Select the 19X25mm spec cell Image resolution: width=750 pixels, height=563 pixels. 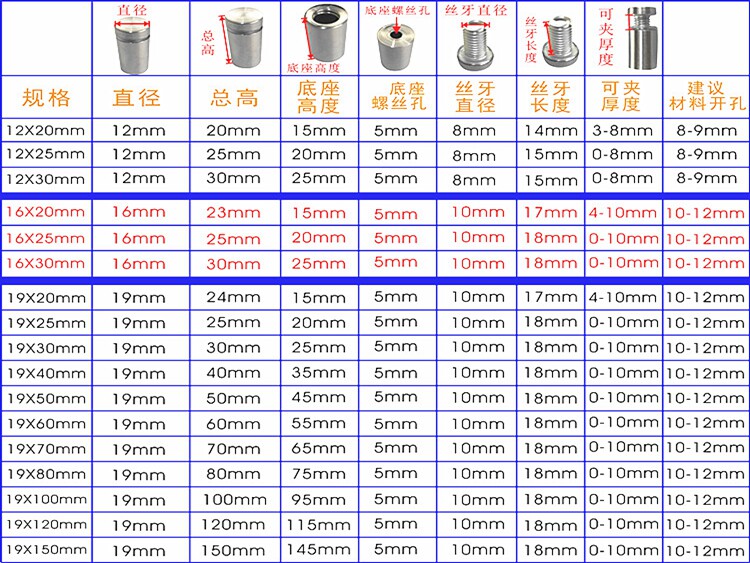pos(47,323)
